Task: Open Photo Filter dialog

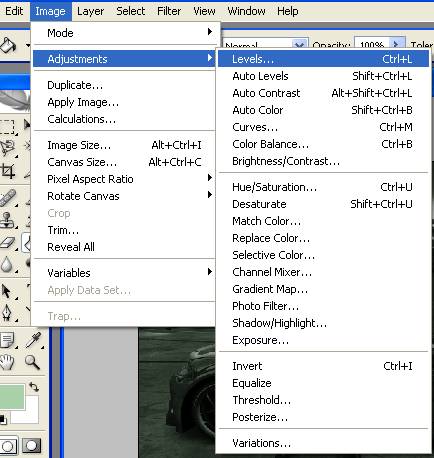Action: click(323, 306)
